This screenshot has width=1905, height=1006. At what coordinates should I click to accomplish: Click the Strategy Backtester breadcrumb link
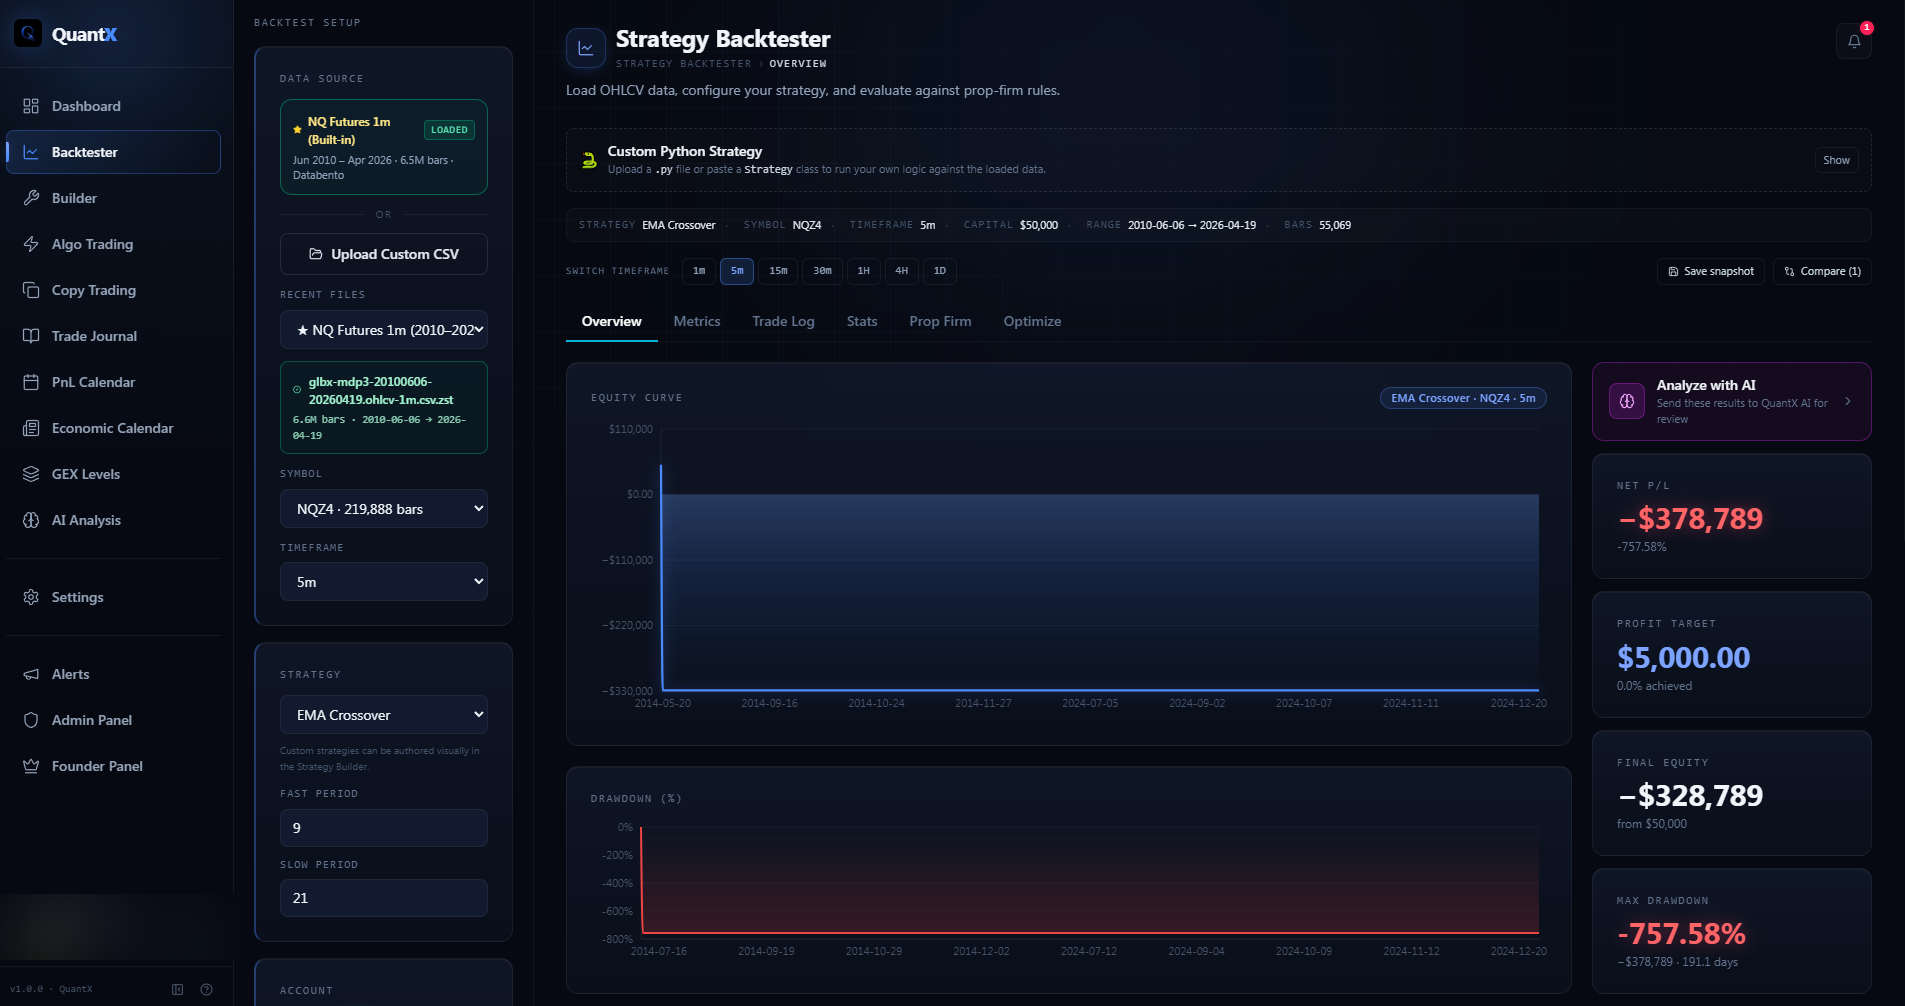(x=683, y=64)
